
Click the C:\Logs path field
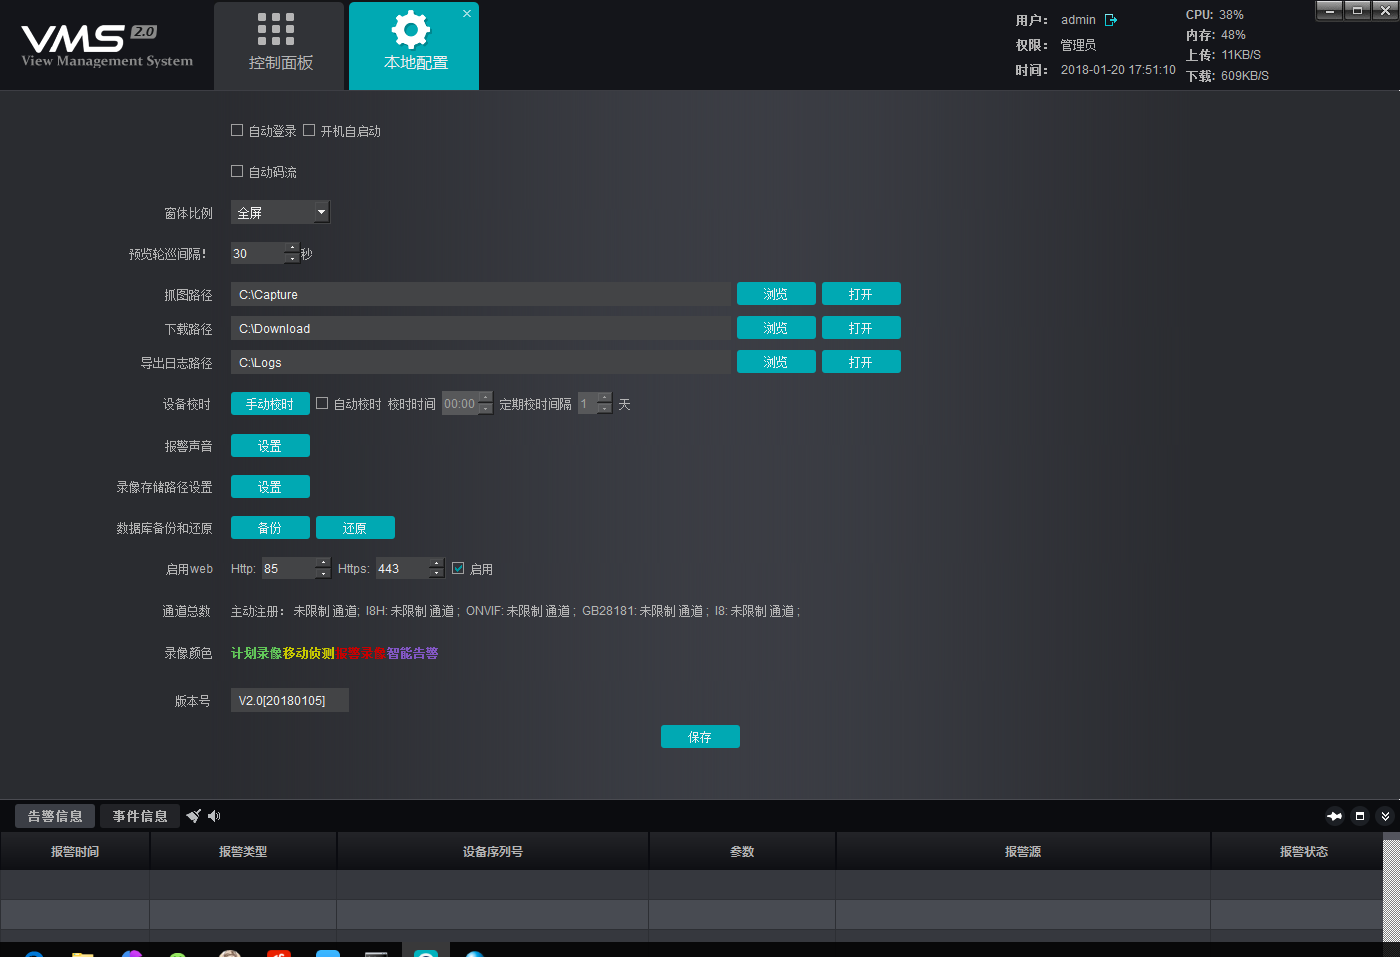click(x=481, y=362)
